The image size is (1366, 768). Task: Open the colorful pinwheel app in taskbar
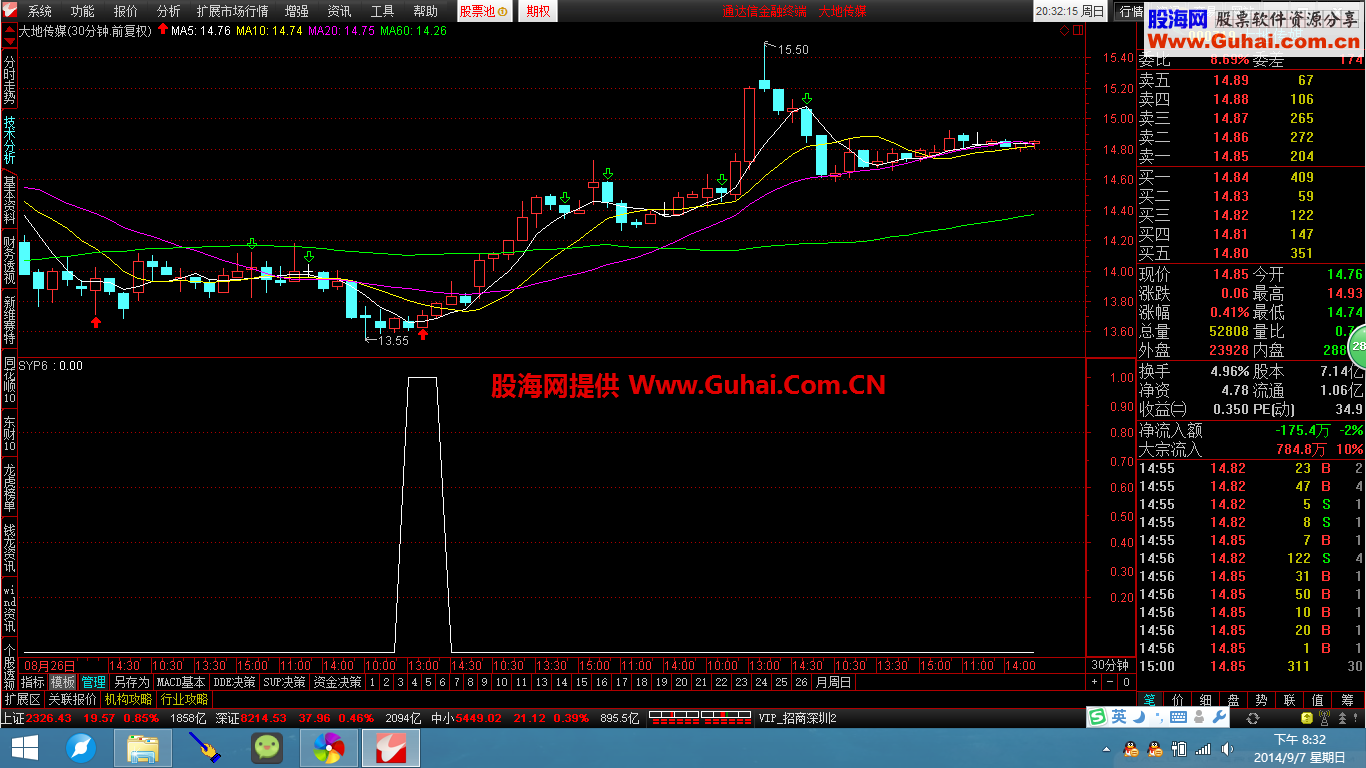point(328,748)
